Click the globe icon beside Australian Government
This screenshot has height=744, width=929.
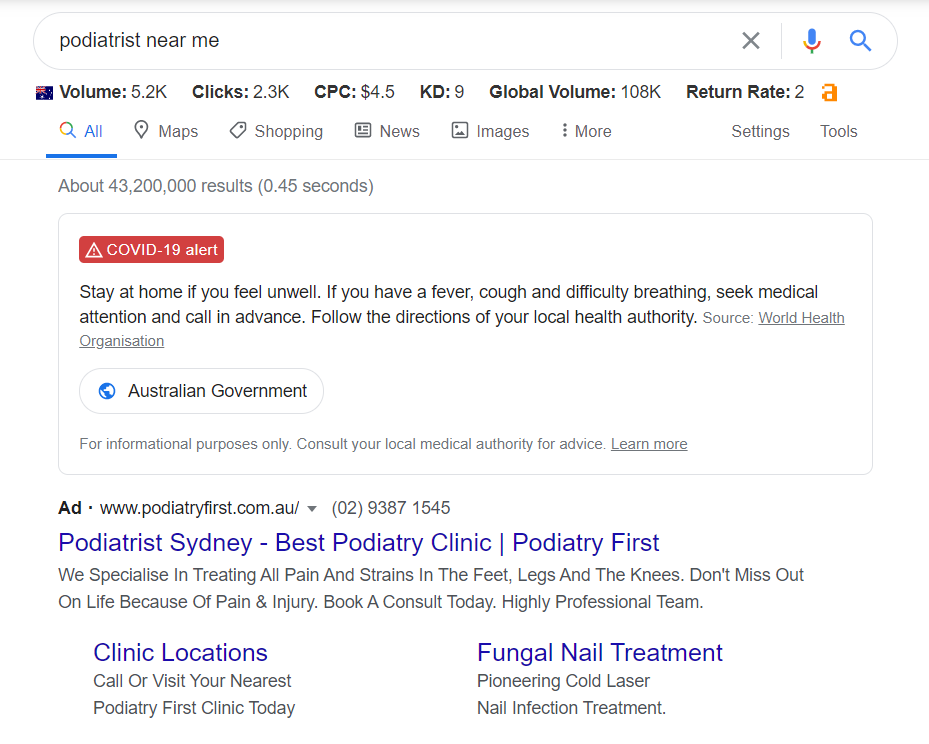(x=107, y=391)
